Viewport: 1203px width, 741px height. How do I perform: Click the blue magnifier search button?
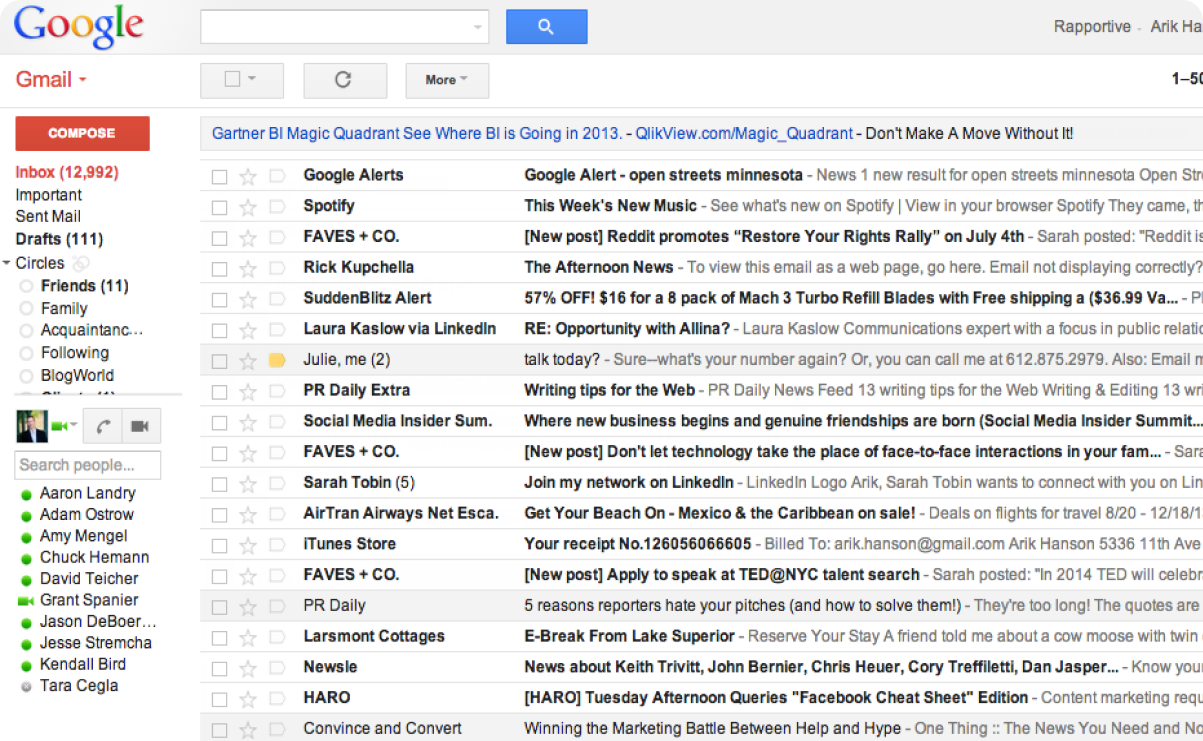click(546, 27)
